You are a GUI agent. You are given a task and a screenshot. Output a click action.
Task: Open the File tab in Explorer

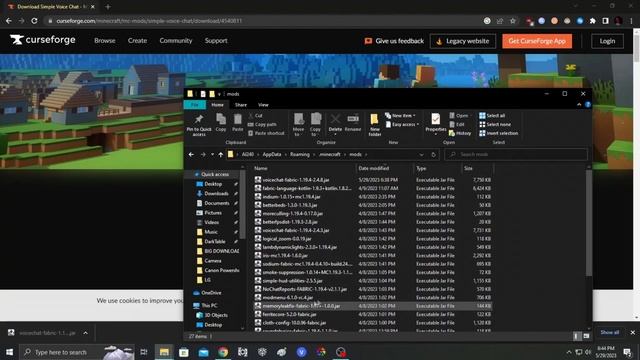click(x=195, y=105)
